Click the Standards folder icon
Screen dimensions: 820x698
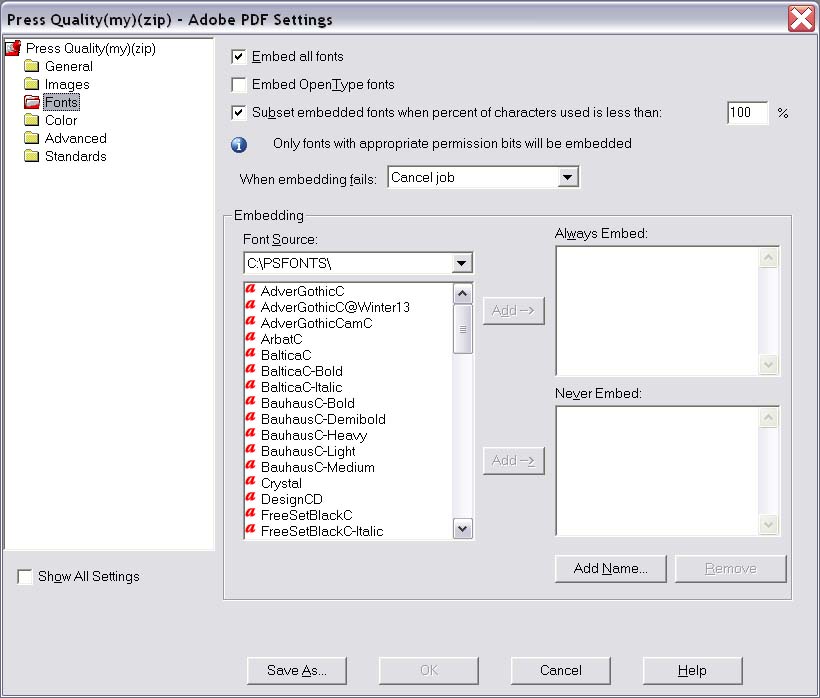click(31, 156)
